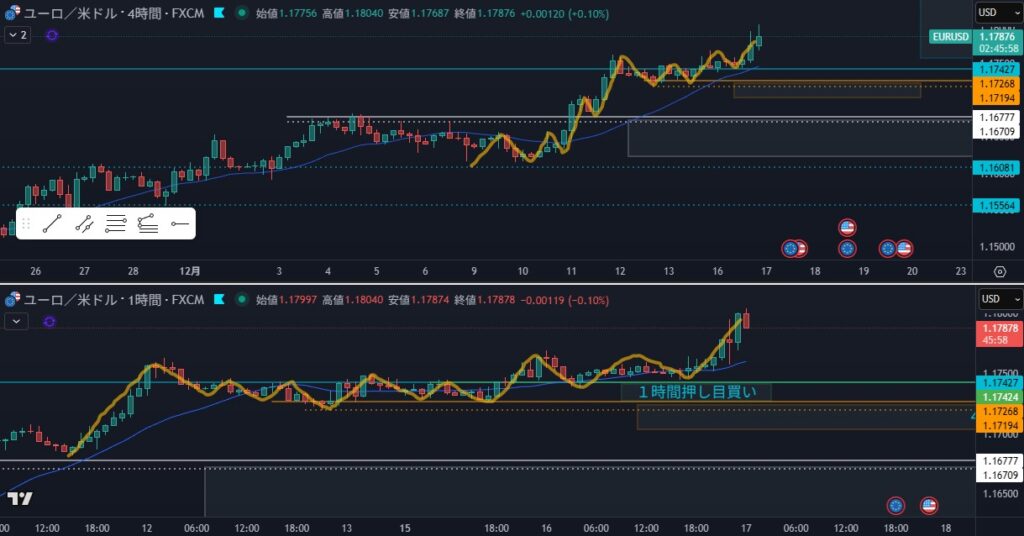The image size is (1024, 536).
Task: Pick the horizontal lines tool in floating toolbar
Action: [116, 224]
